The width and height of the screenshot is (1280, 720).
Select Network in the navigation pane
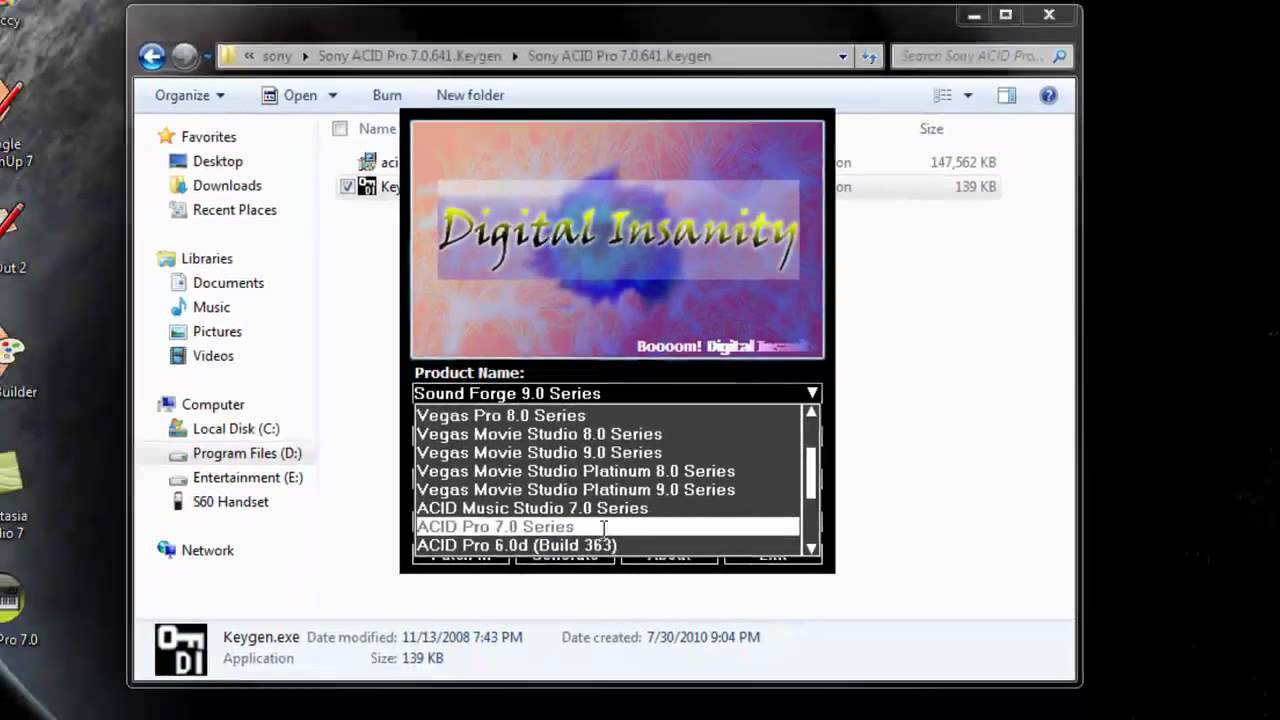point(207,550)
